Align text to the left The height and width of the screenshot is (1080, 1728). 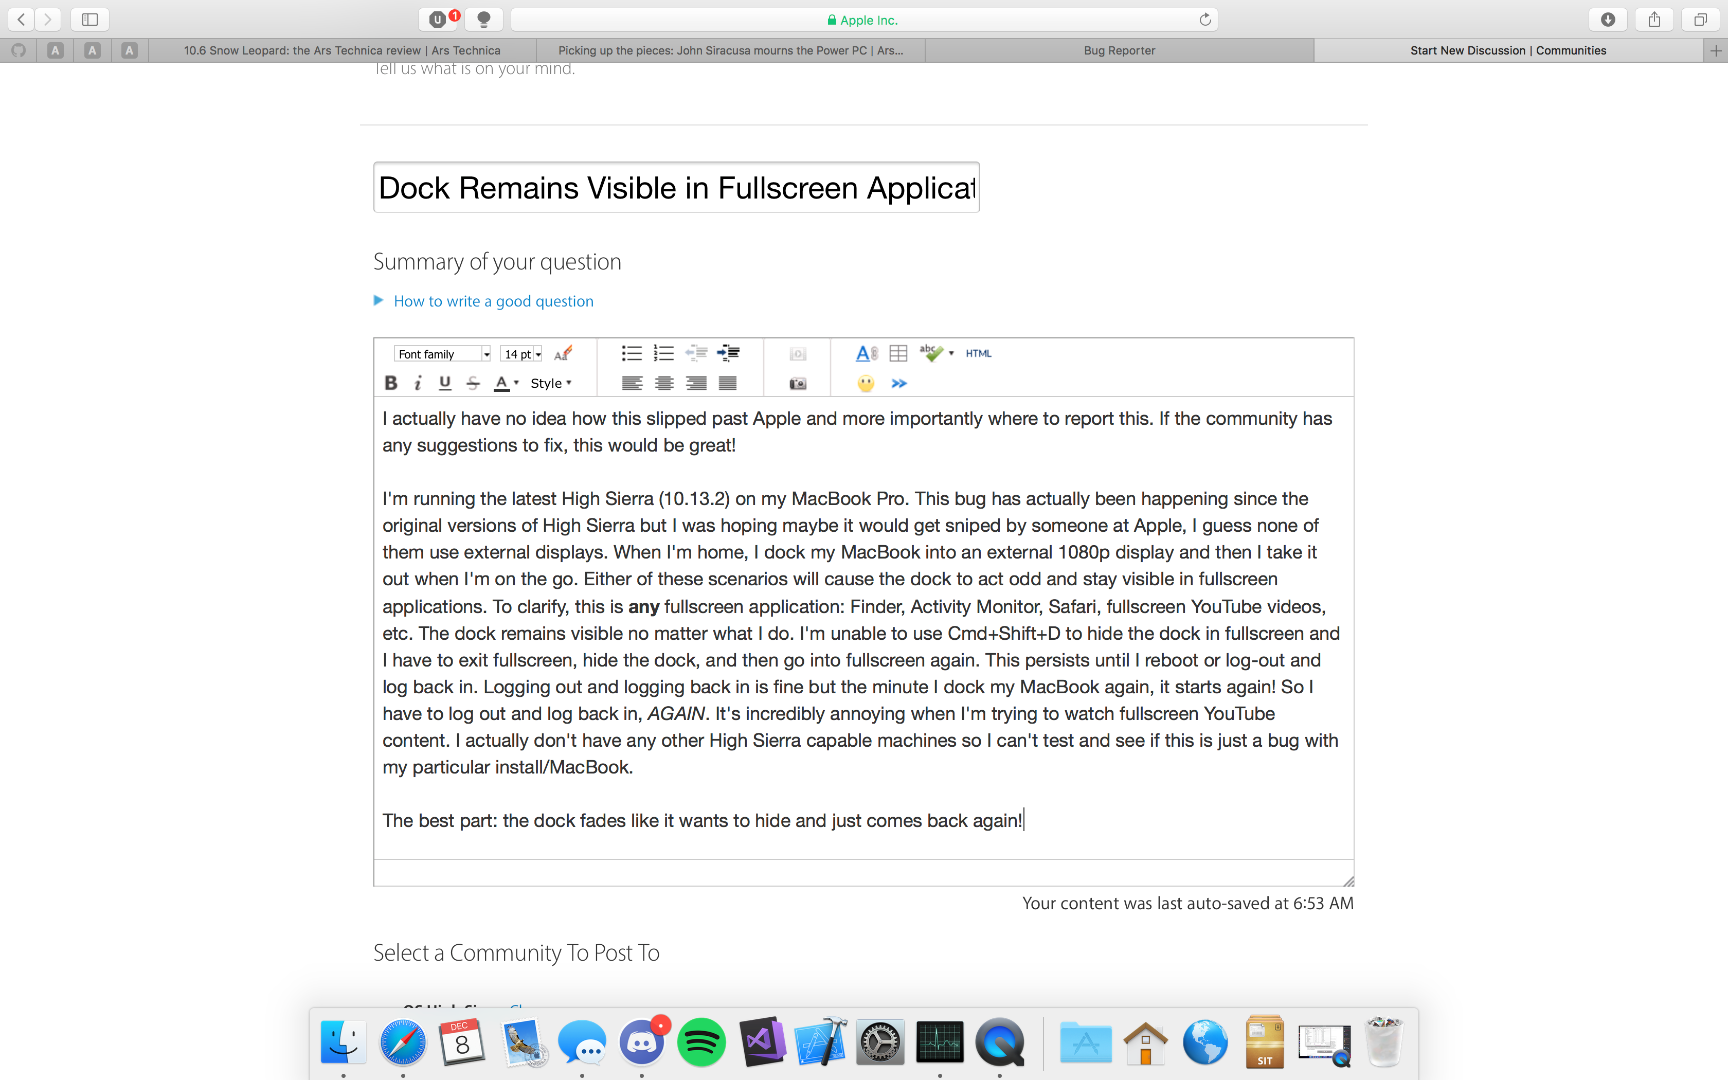(632, 383)
